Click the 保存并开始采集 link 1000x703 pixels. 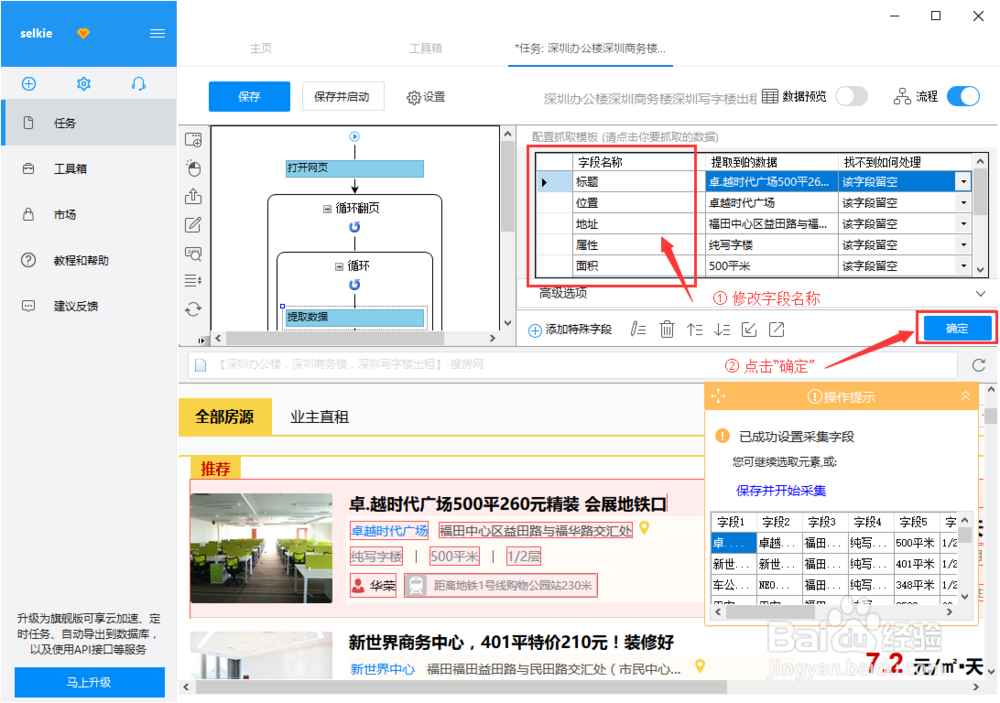[x=781, y=491]
